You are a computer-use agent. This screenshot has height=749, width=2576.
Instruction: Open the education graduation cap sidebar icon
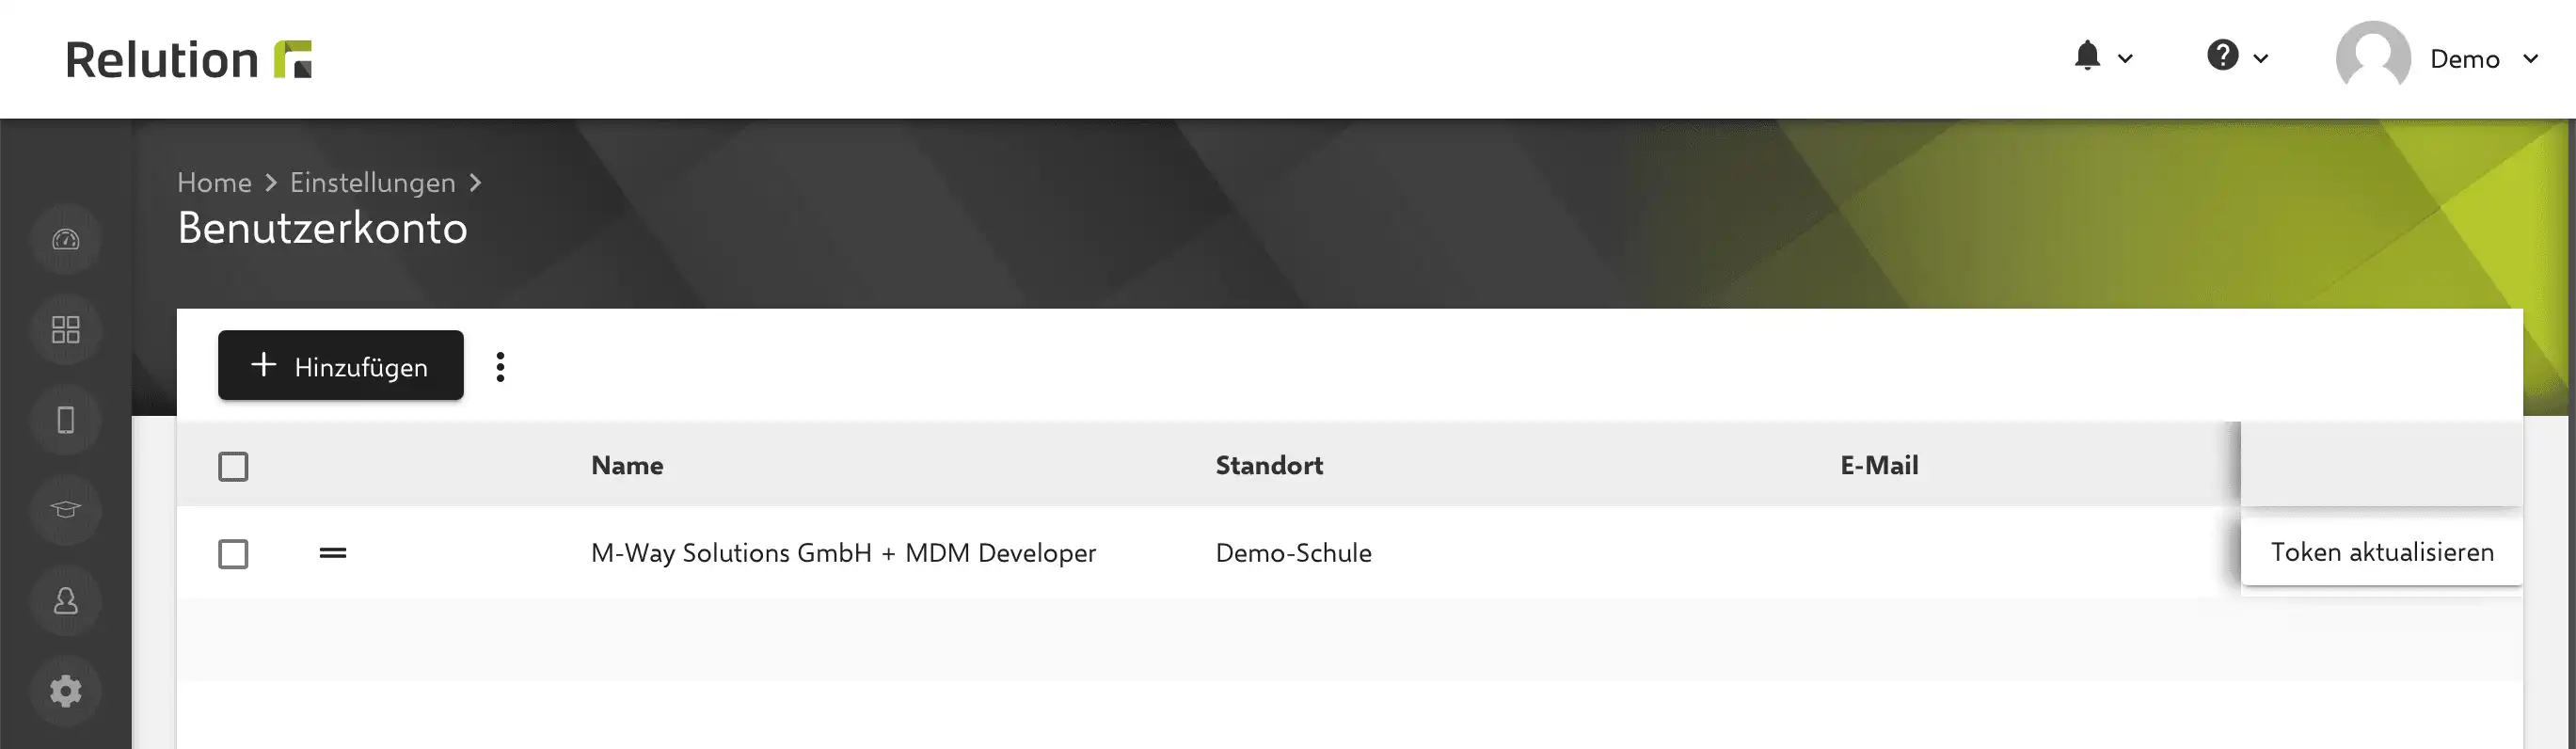(x=66, y=510)
